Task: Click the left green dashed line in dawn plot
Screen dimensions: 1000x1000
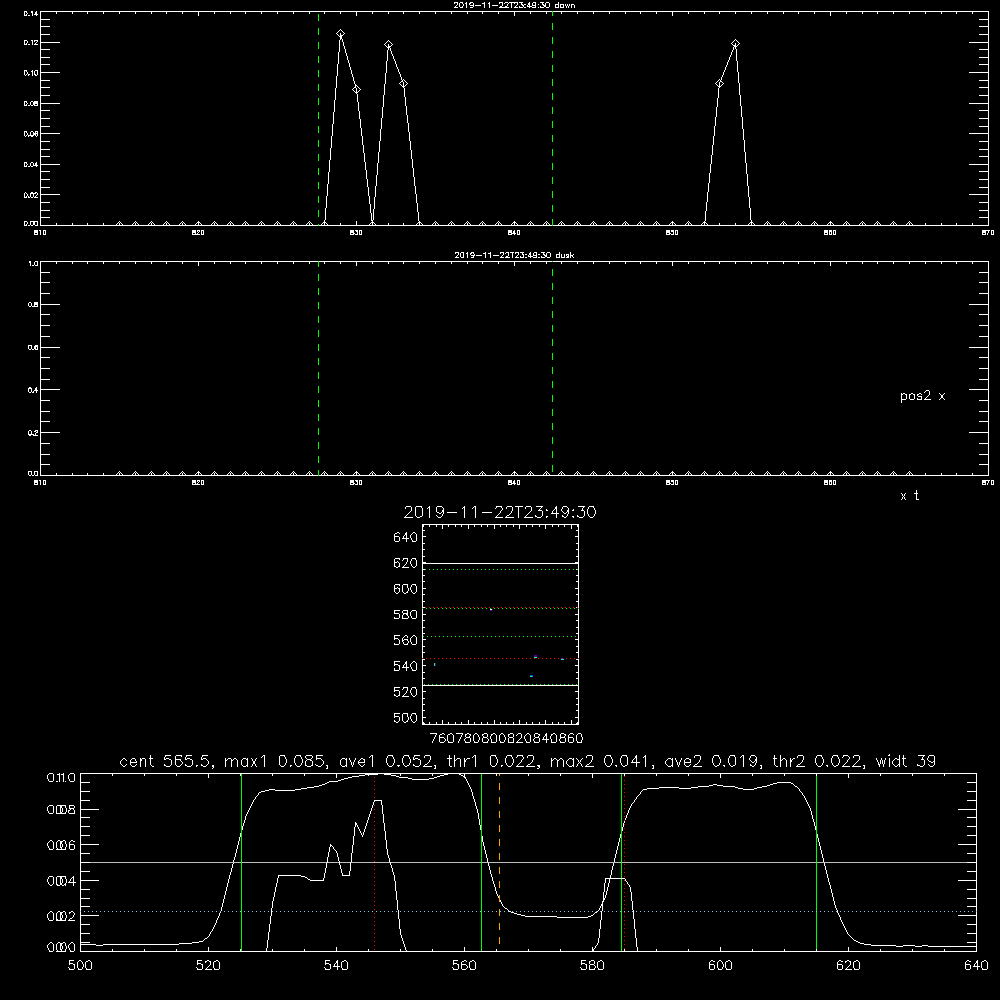Action: point(318,118)
